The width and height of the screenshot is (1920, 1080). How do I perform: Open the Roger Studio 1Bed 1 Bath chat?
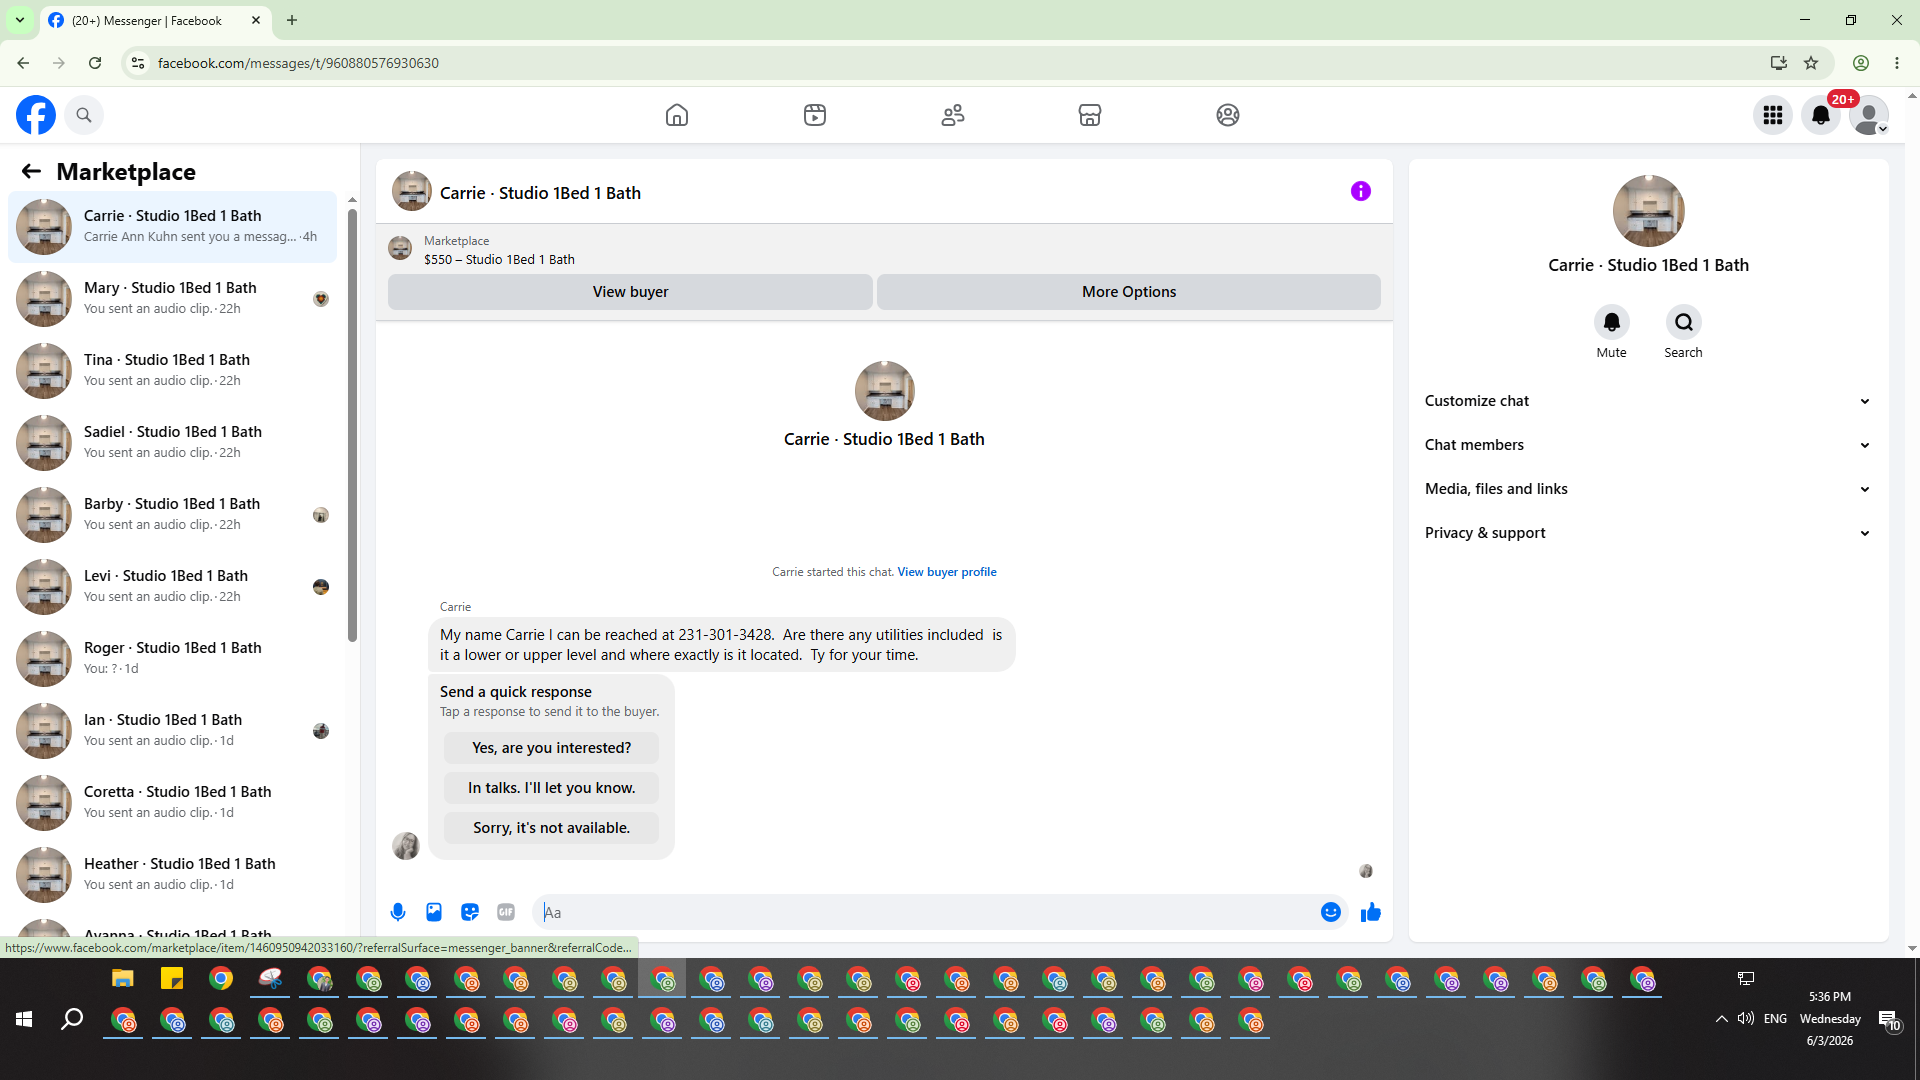[173, 659]
